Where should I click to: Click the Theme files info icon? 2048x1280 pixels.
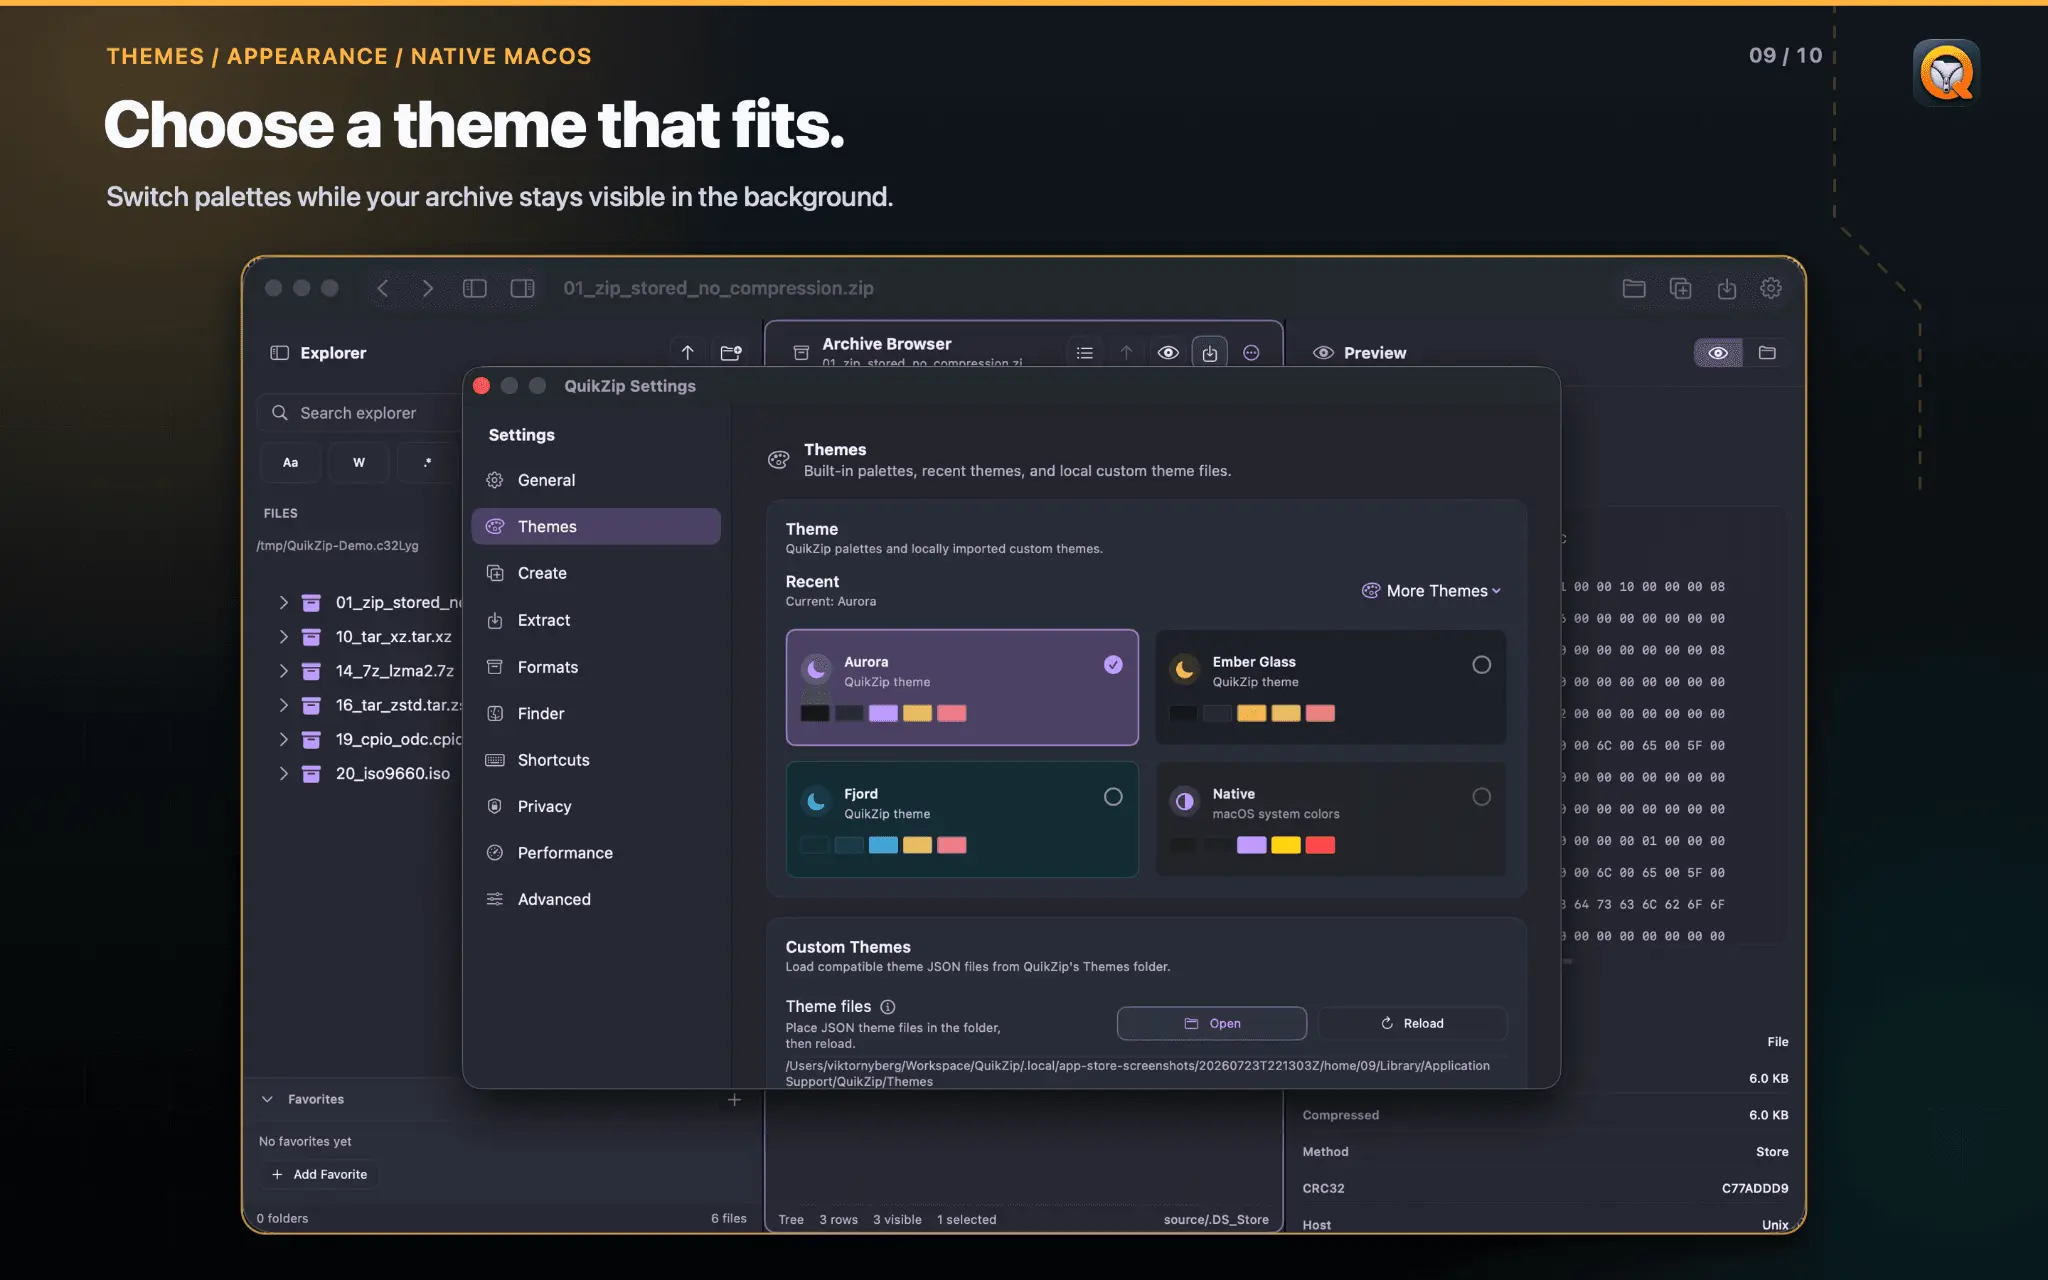888,1007
